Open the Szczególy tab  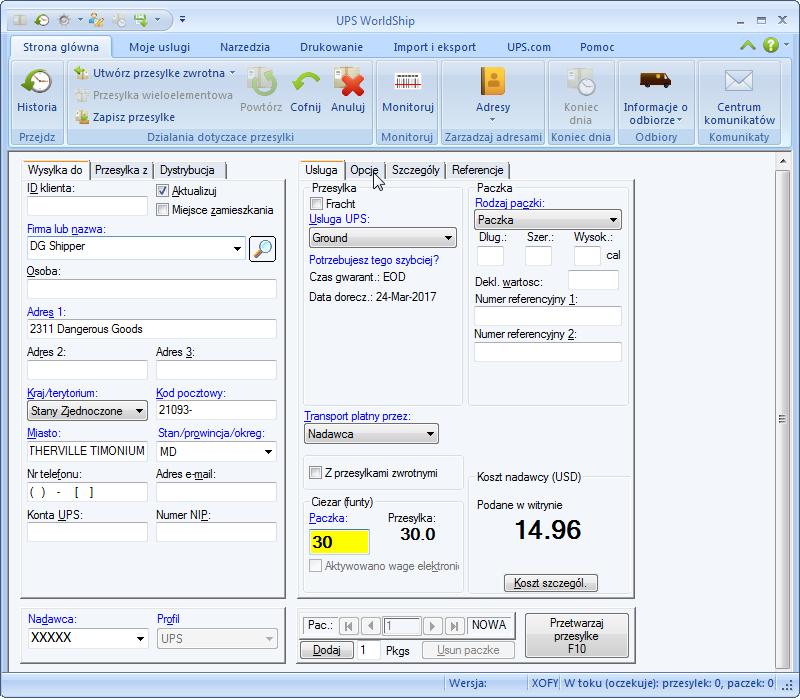(x=415, y=170)
